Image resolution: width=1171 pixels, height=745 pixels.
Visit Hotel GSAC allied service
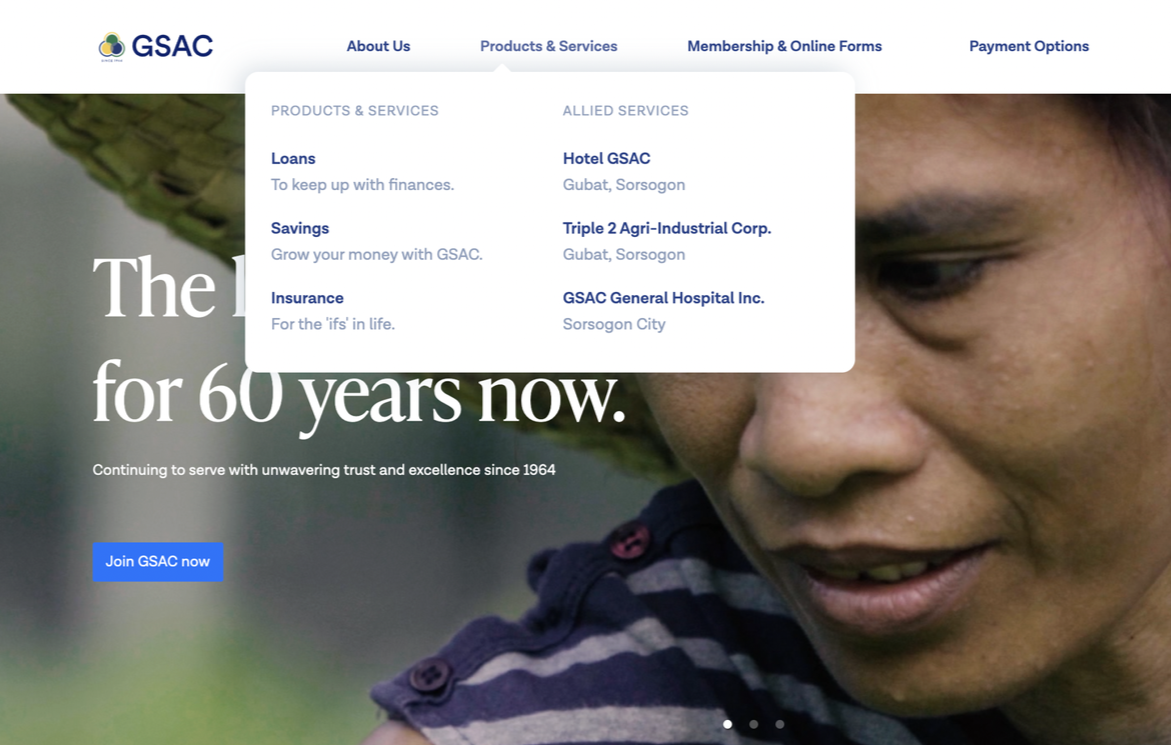[x=606, y=158]
